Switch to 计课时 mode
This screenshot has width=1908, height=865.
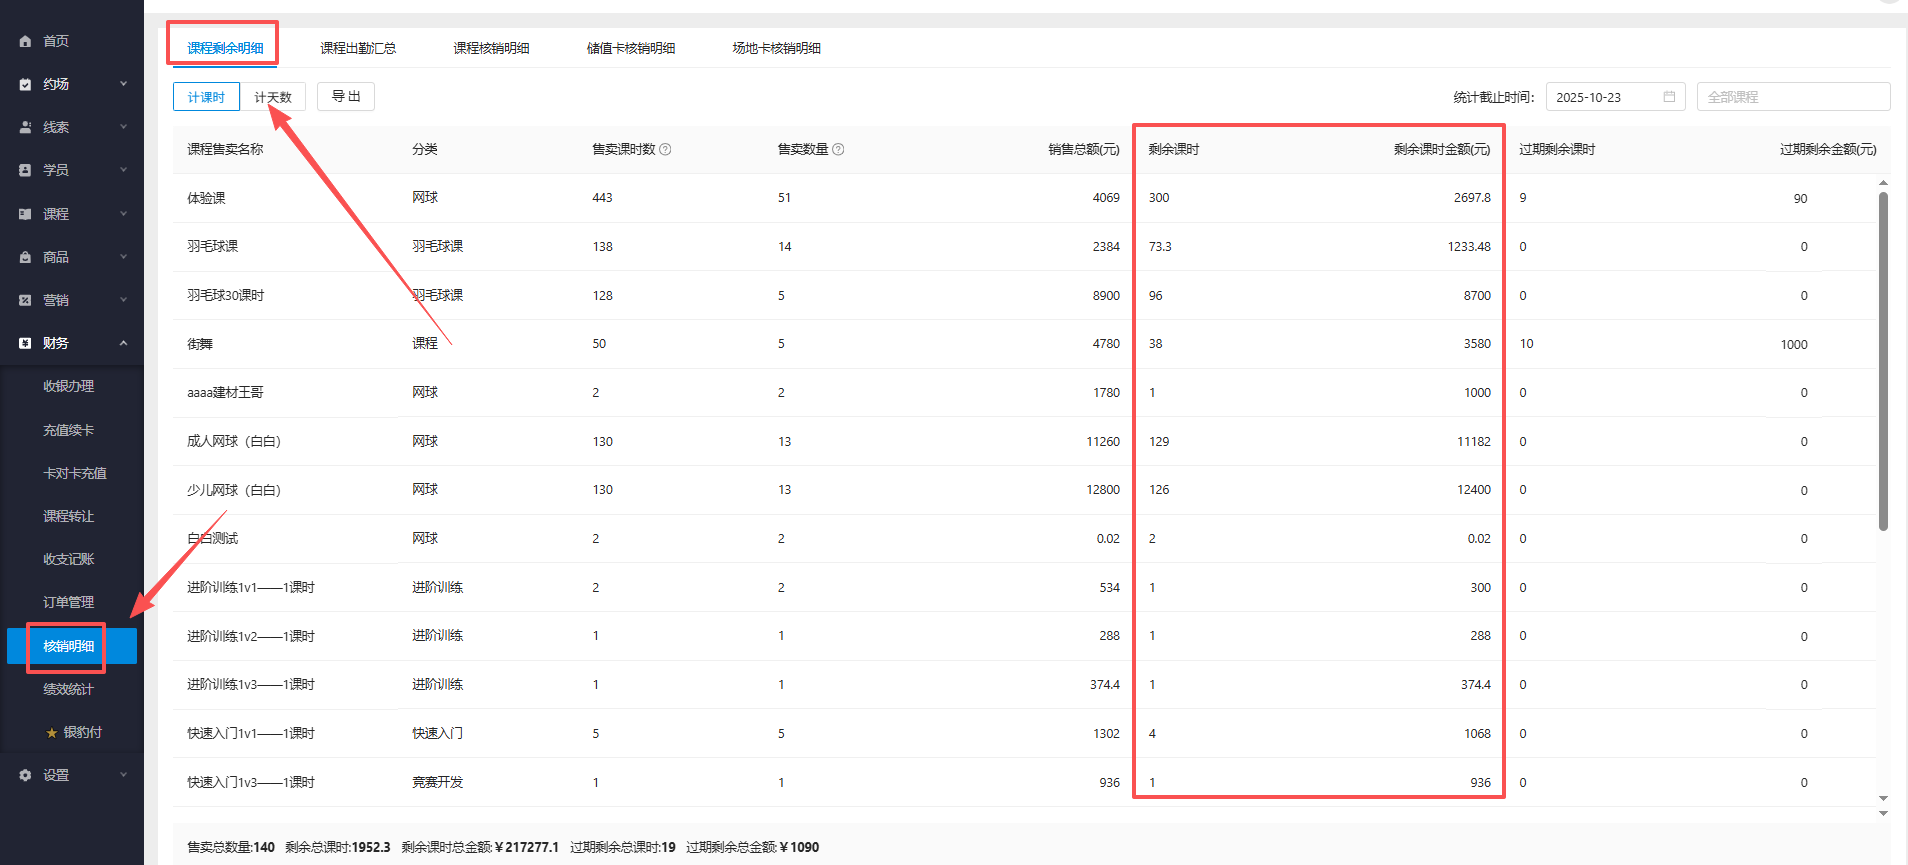[x=206, y=97]
